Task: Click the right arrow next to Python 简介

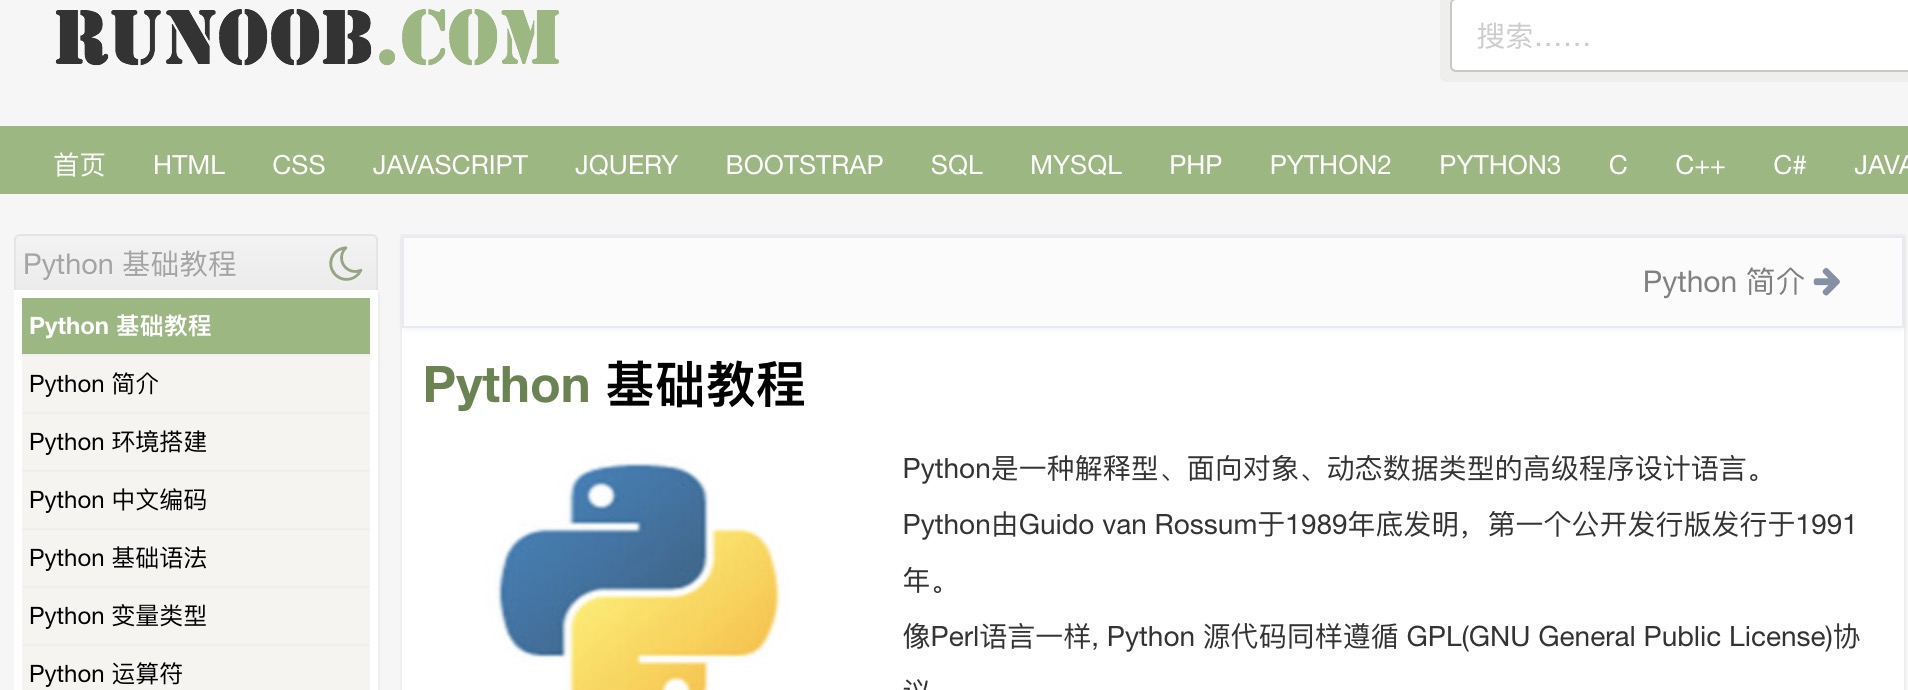Action: click(1826, 282)
